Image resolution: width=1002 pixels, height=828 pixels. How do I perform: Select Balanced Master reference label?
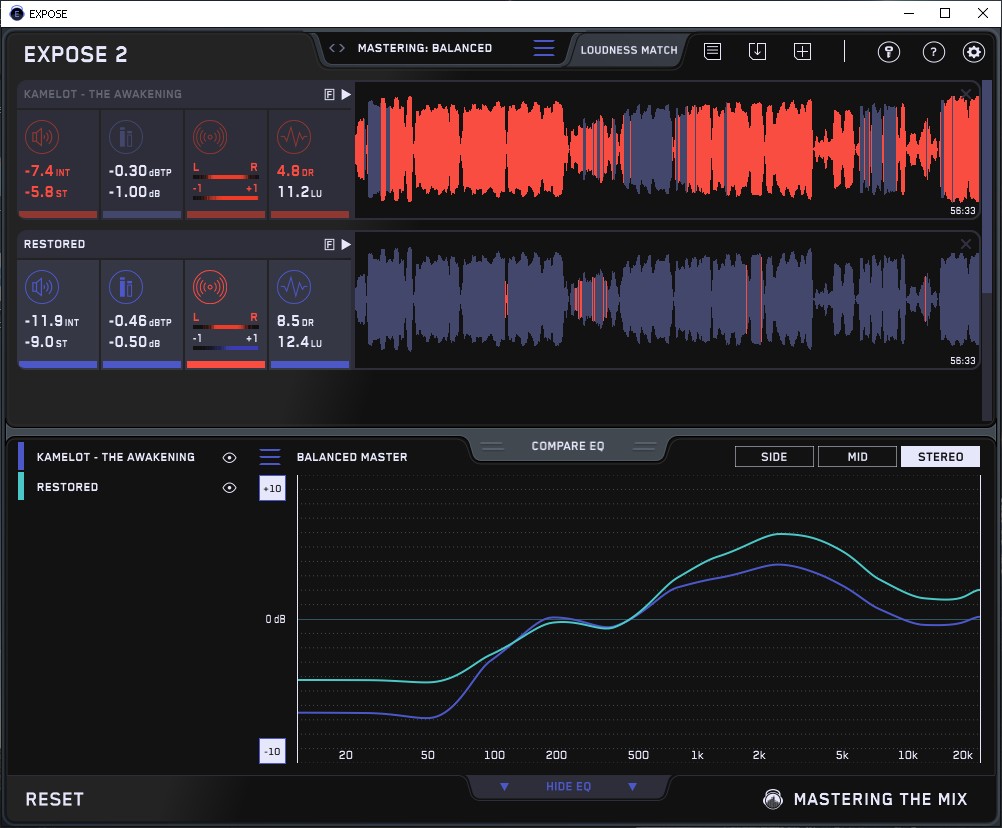[x=352, y=457]
